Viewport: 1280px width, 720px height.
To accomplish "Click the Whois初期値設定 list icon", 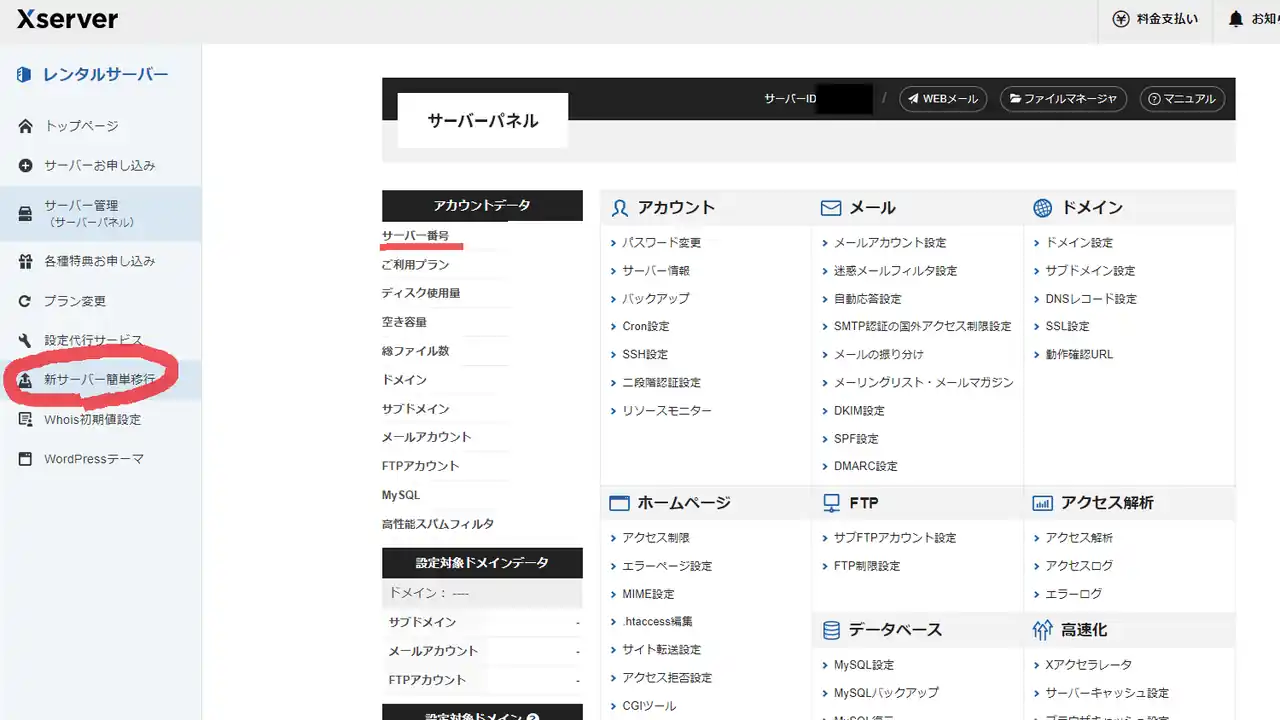I will pos(26,420).
